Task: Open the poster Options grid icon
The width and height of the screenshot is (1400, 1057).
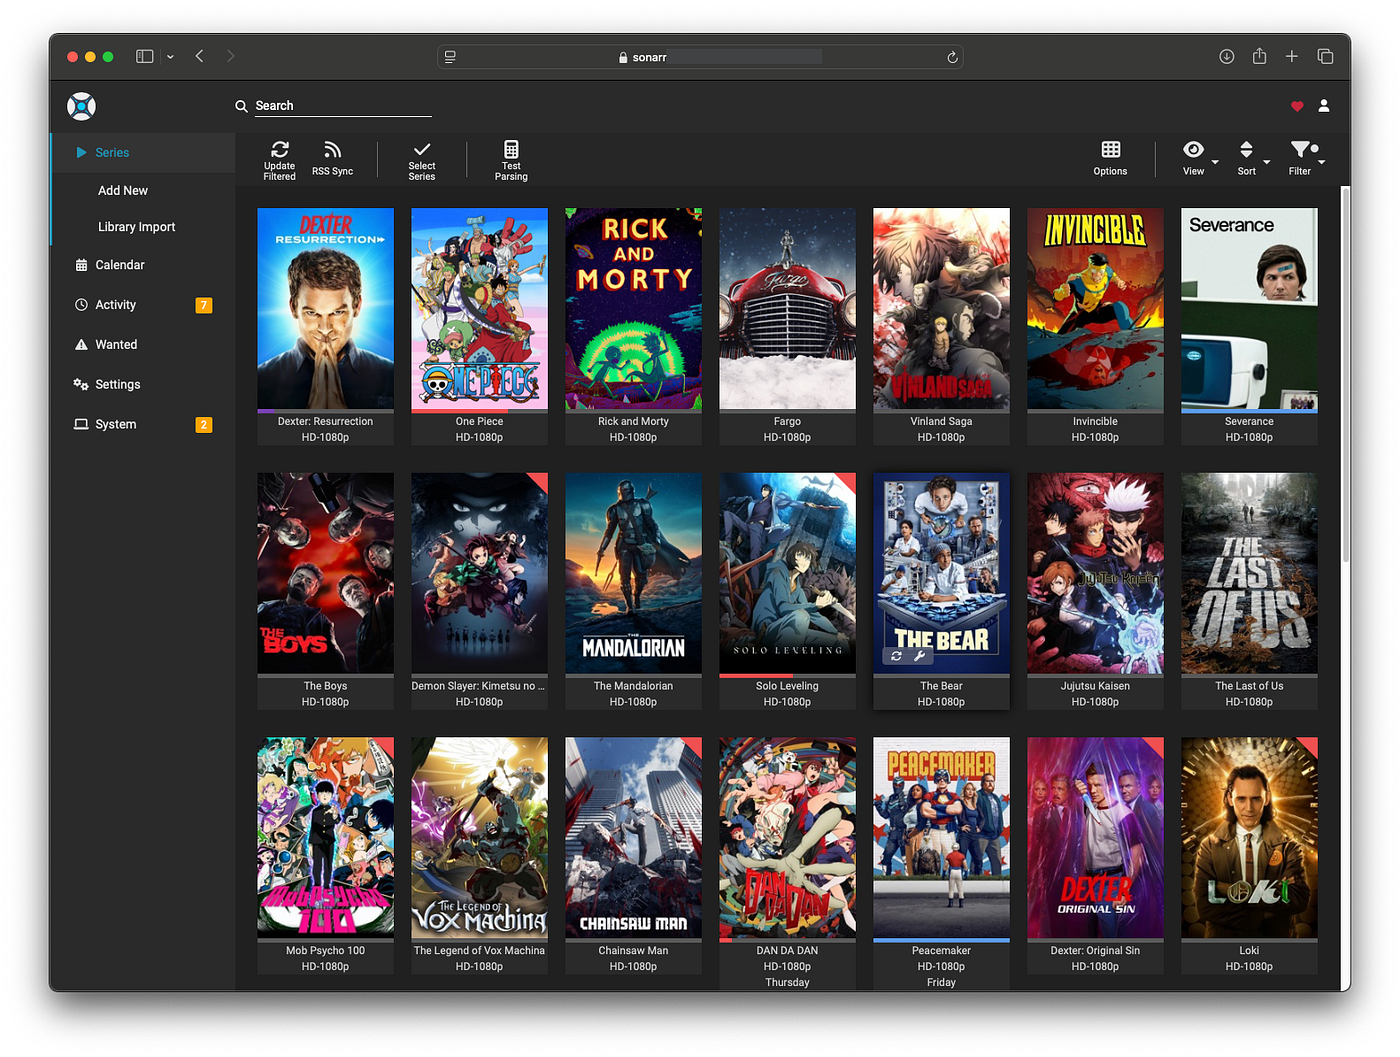Action: [x=1110, y=150]
